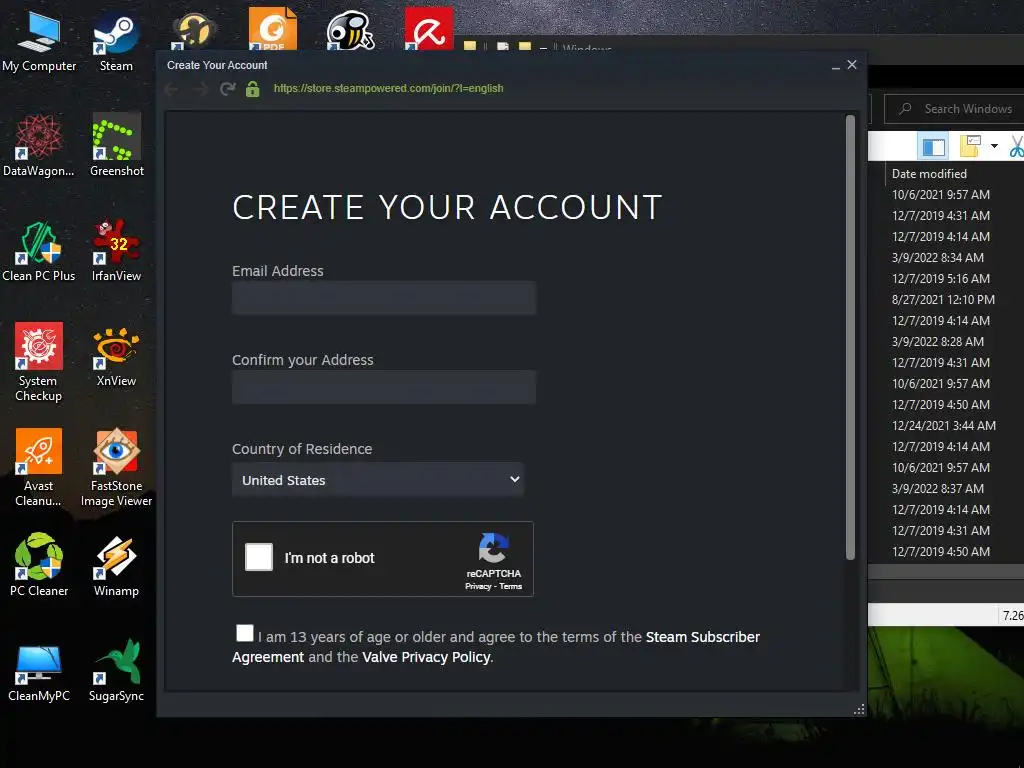Open PC Cleaner desktop shortcut
This screenshot has width=1024, height=768.
click(39, 566)
